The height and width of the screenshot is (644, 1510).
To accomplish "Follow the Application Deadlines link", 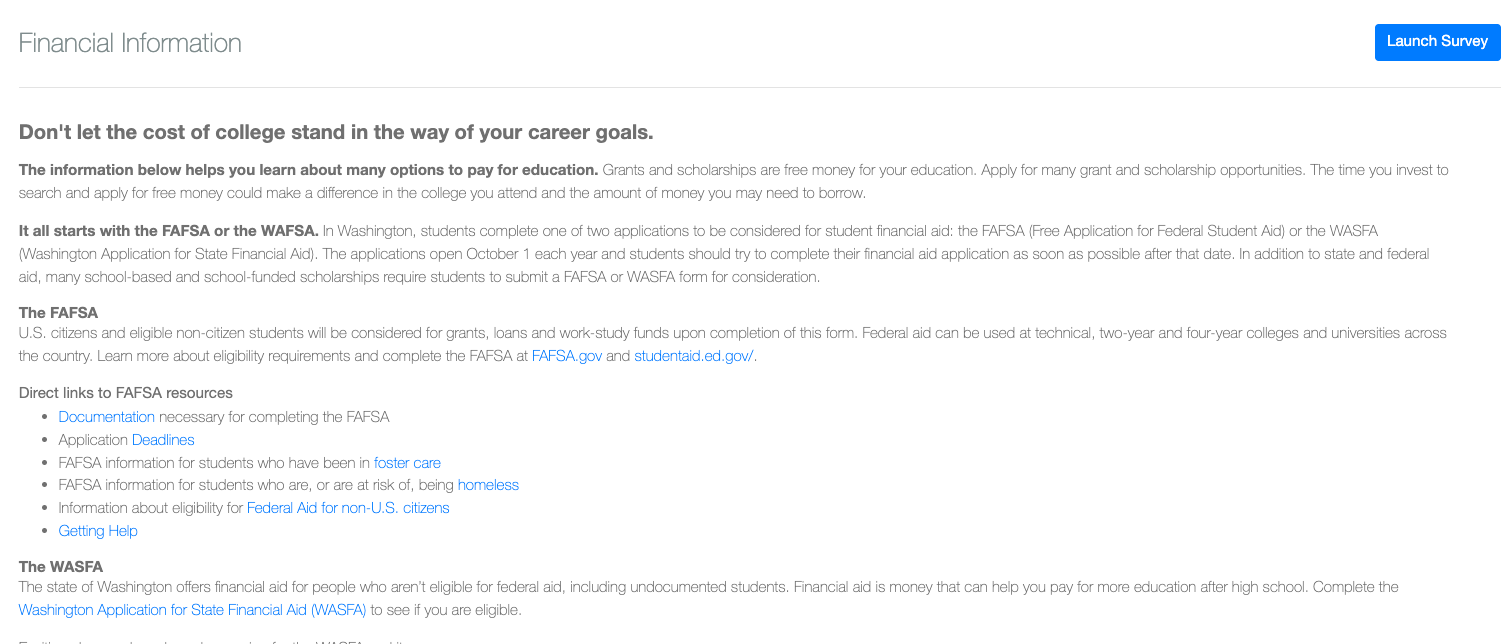I will pyautogui.click(x=163, y=440).
